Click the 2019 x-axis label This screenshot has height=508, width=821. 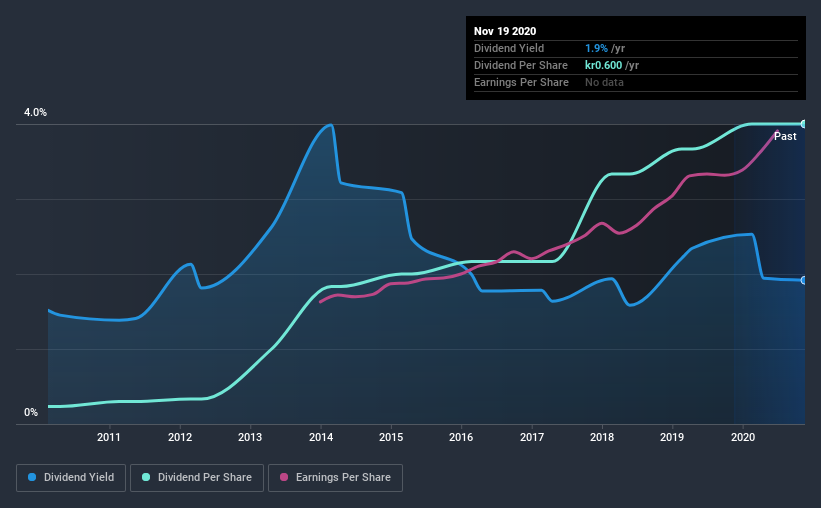coord(672,437)
